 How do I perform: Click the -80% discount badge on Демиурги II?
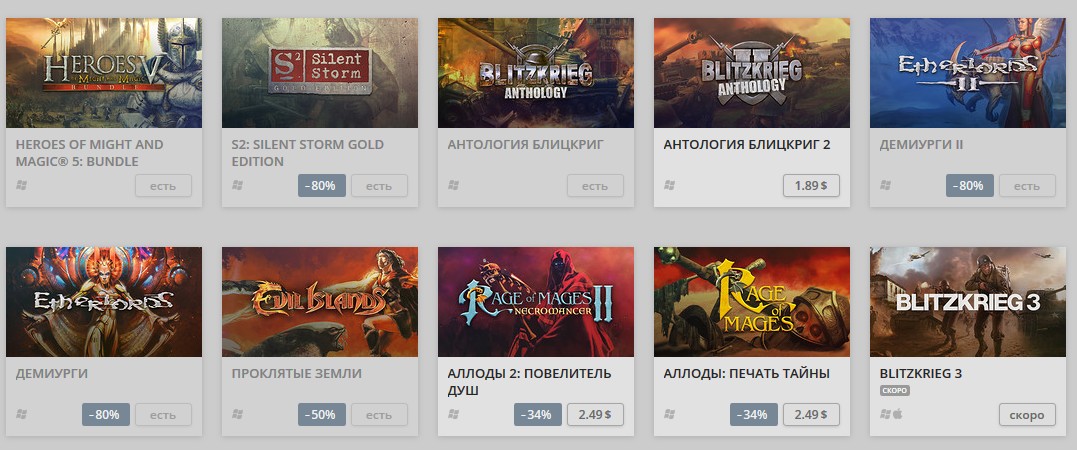pyautogui.click(x=969, y=185)
